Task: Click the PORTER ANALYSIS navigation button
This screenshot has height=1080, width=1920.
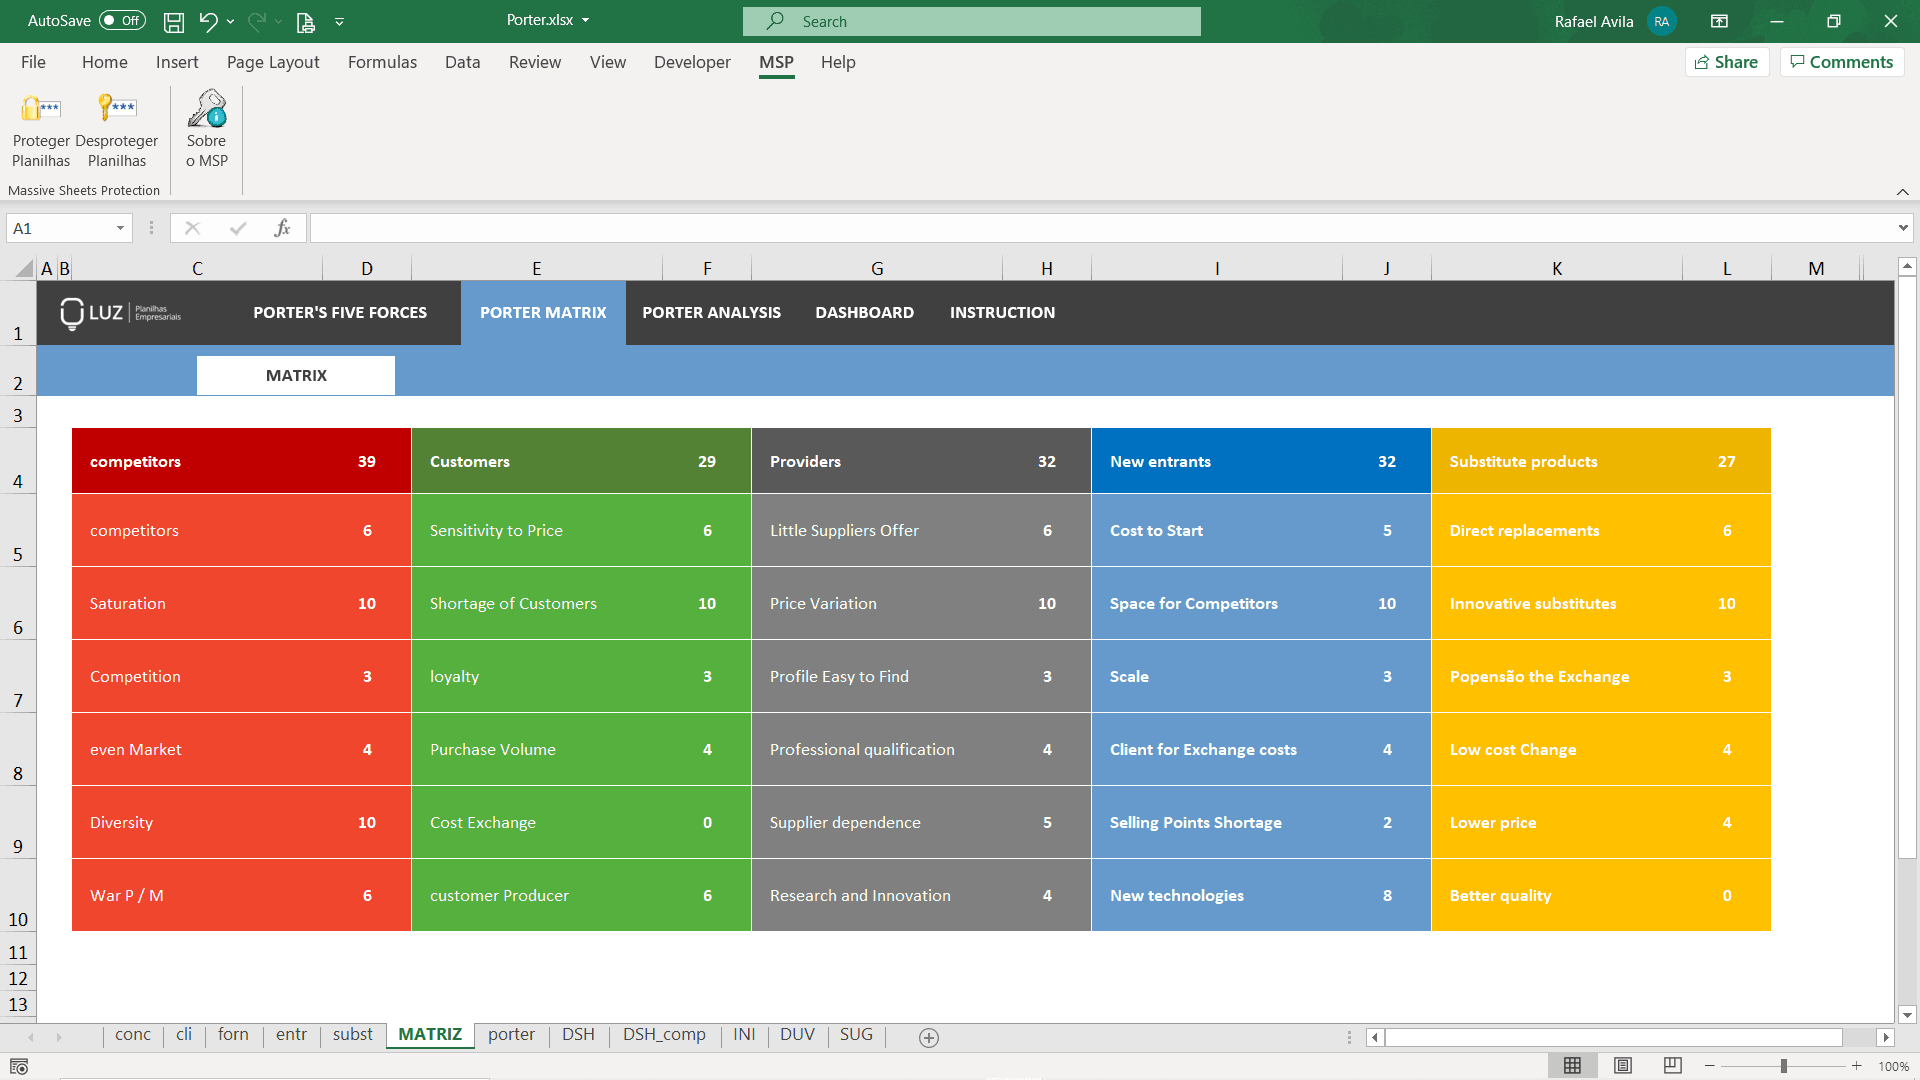Action: [711, 312]
